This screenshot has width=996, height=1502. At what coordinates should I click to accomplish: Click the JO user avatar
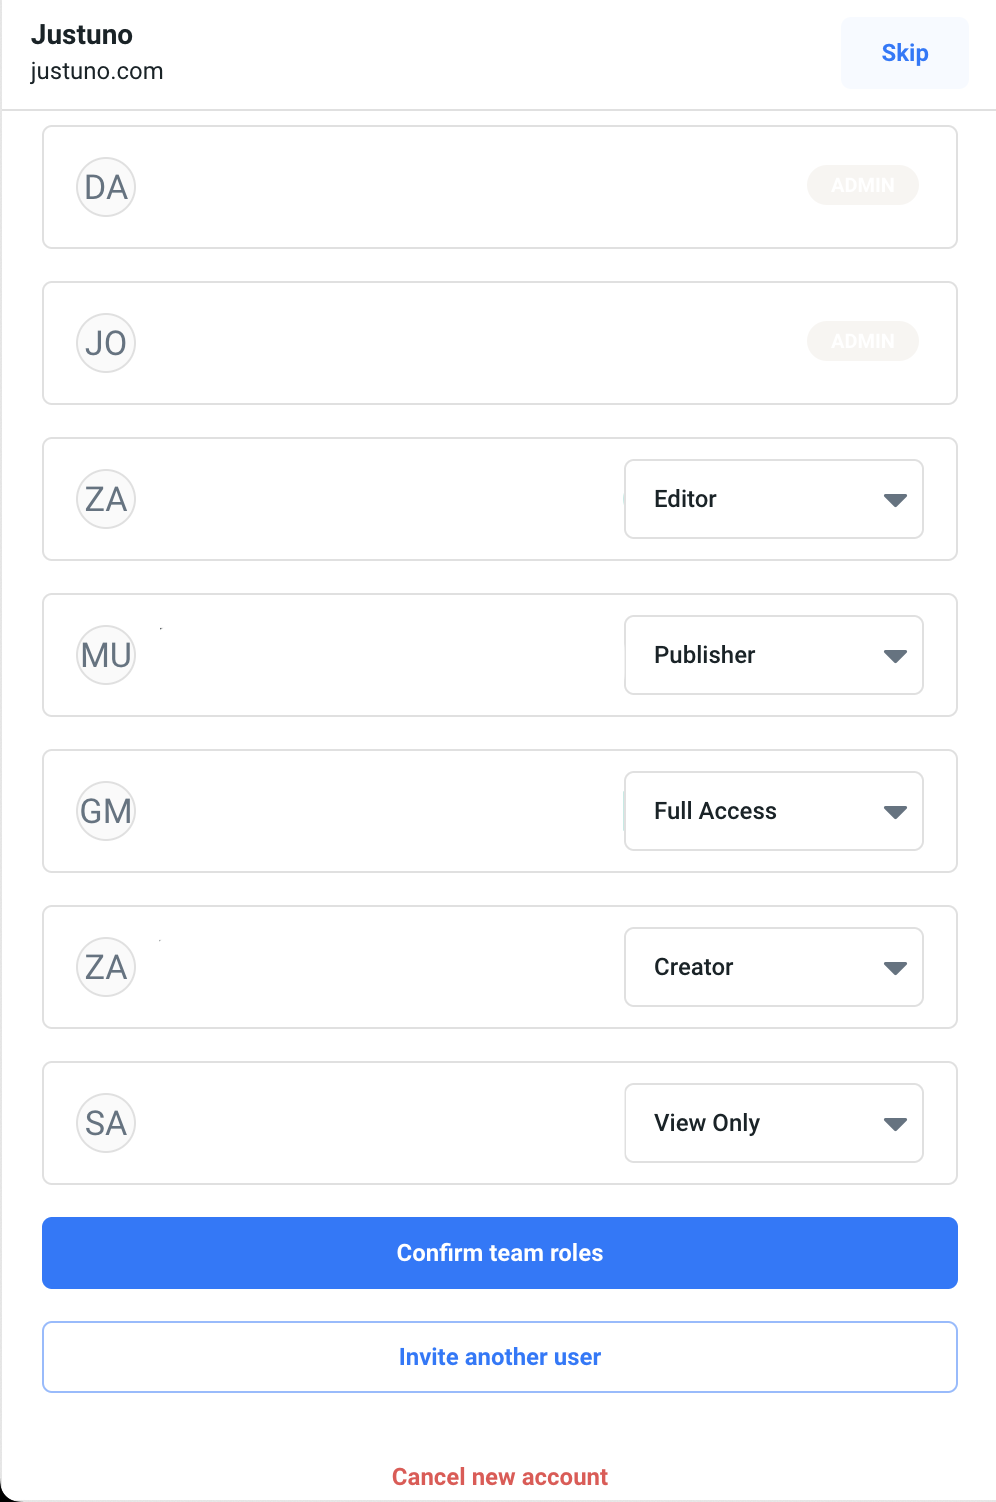[106, 343]
